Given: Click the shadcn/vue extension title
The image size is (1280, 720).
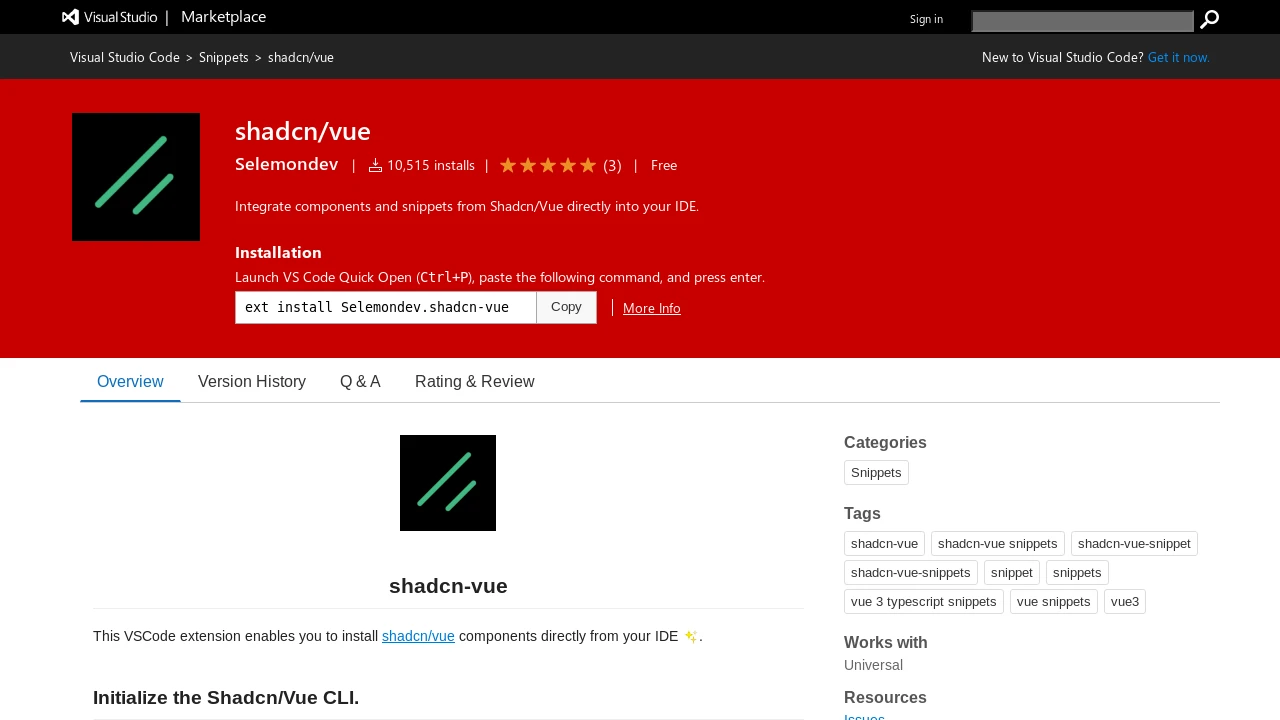Looking at the screenshot, I should (x=303, y=131).
